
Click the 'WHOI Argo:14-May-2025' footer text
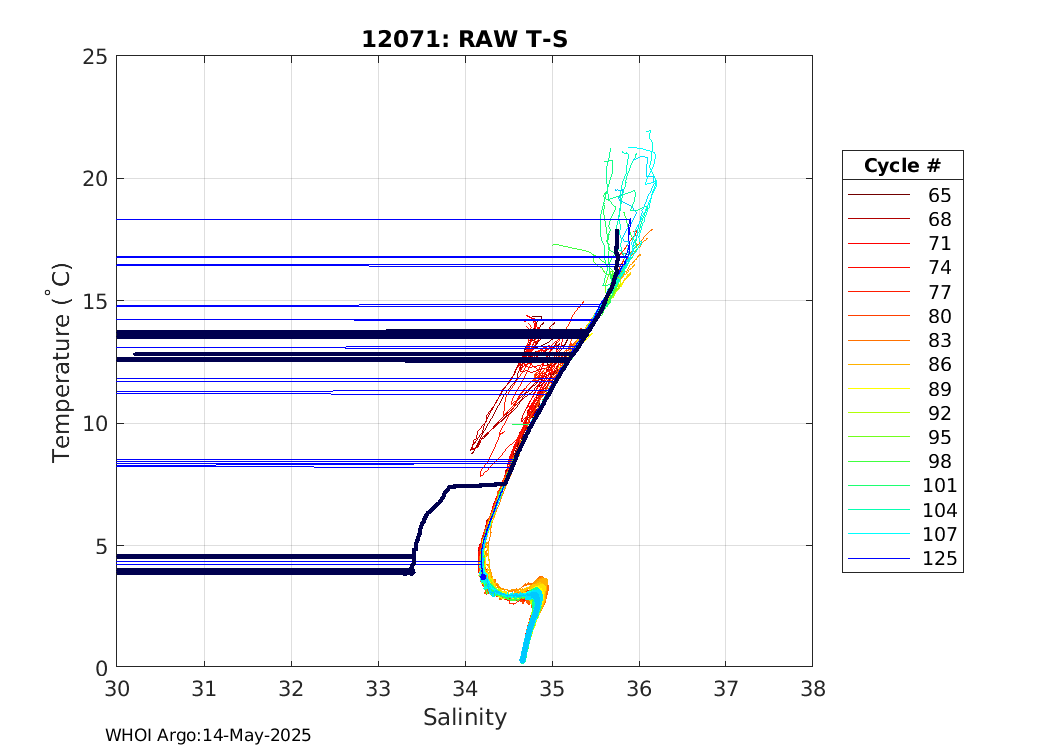[x=208, y=735]
